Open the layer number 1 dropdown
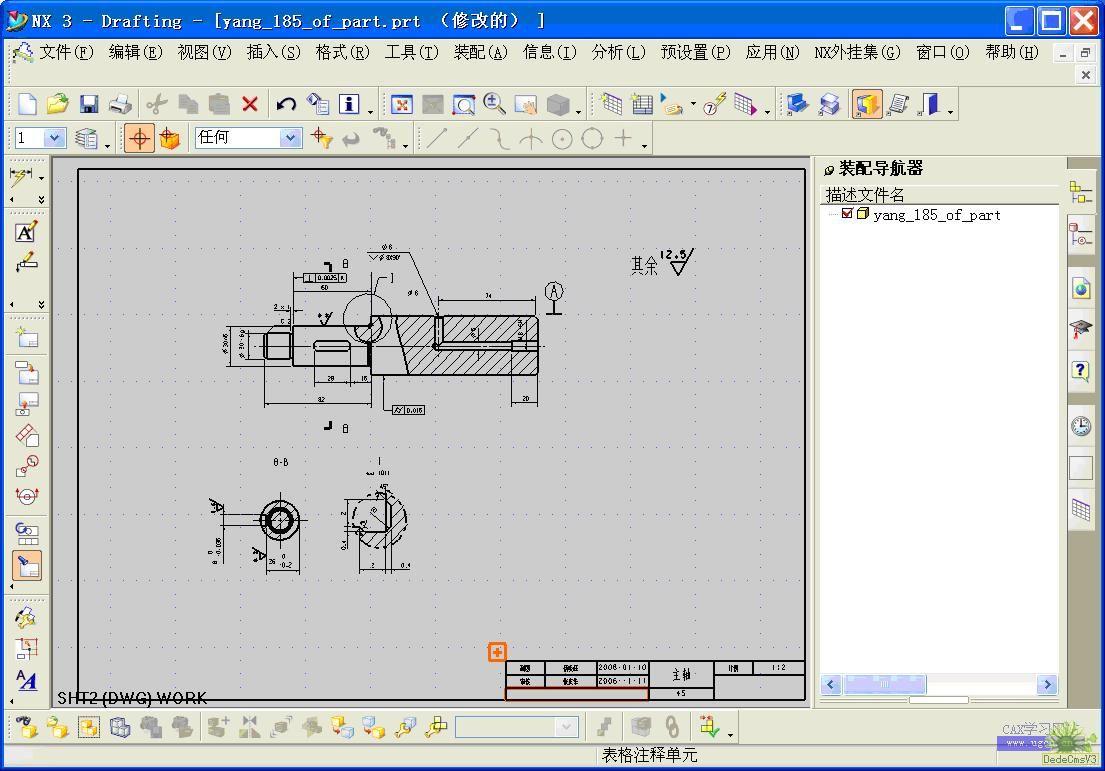 point(54,139)
